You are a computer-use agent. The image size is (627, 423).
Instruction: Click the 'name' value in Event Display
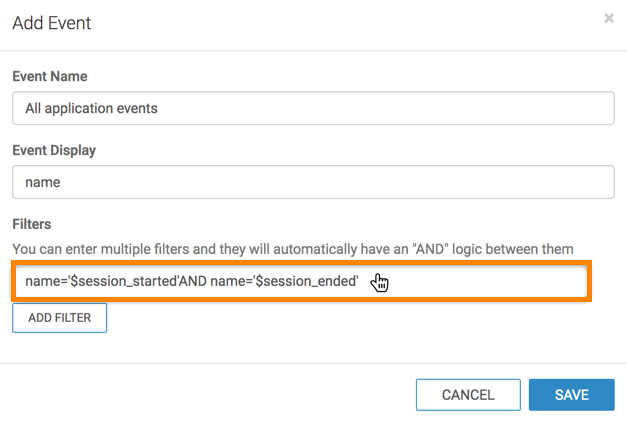tap(43, 183)
